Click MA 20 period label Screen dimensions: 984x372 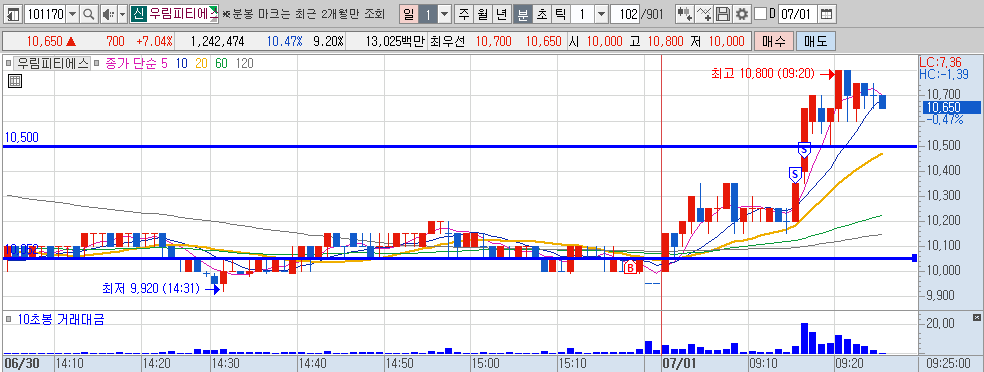(x=201, y=63)
